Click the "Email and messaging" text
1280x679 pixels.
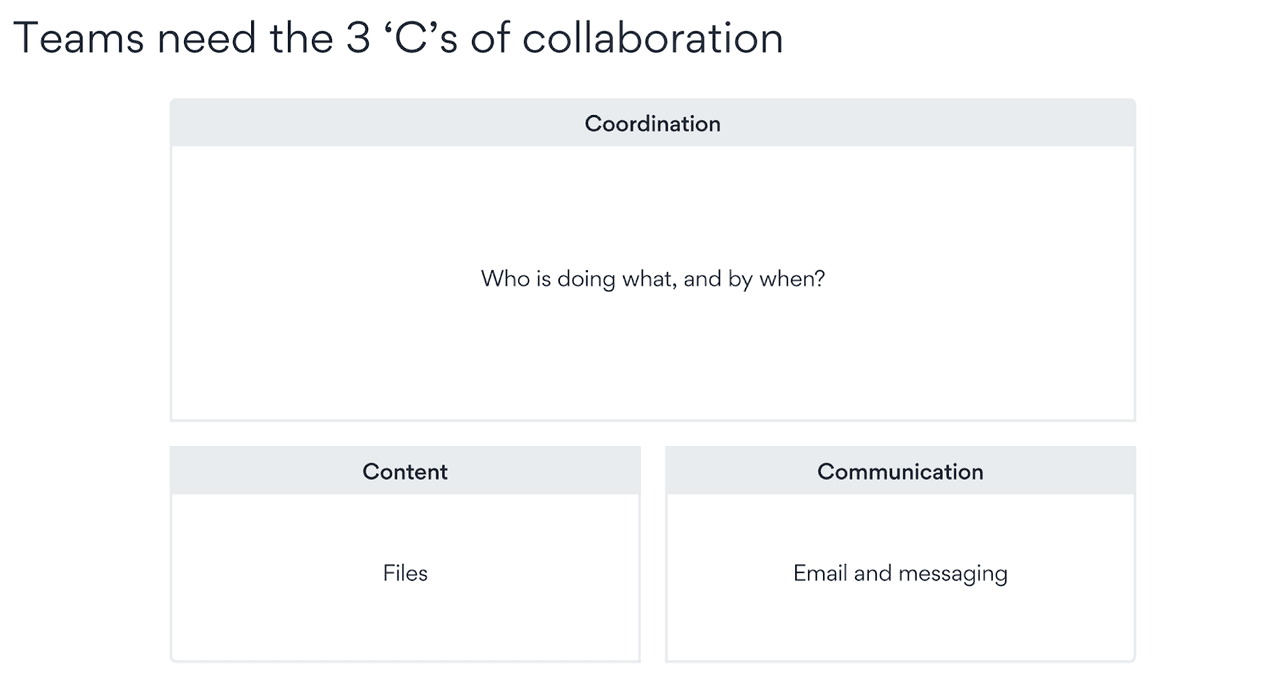[x=900, y=574]
